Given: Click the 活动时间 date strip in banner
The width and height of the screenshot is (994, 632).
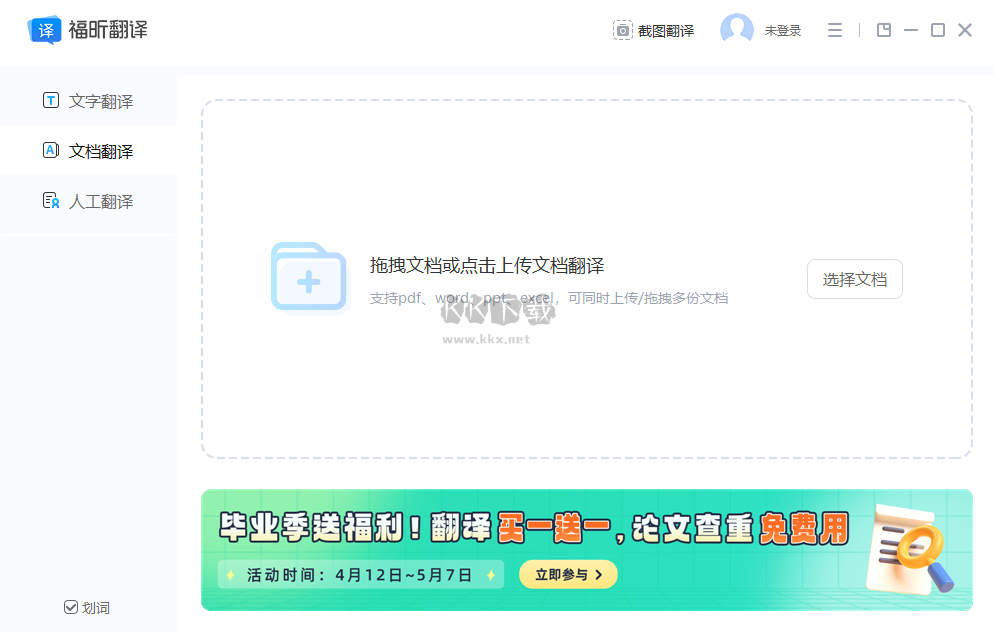Looking at the screenshot, I should [x=360, y=574].
